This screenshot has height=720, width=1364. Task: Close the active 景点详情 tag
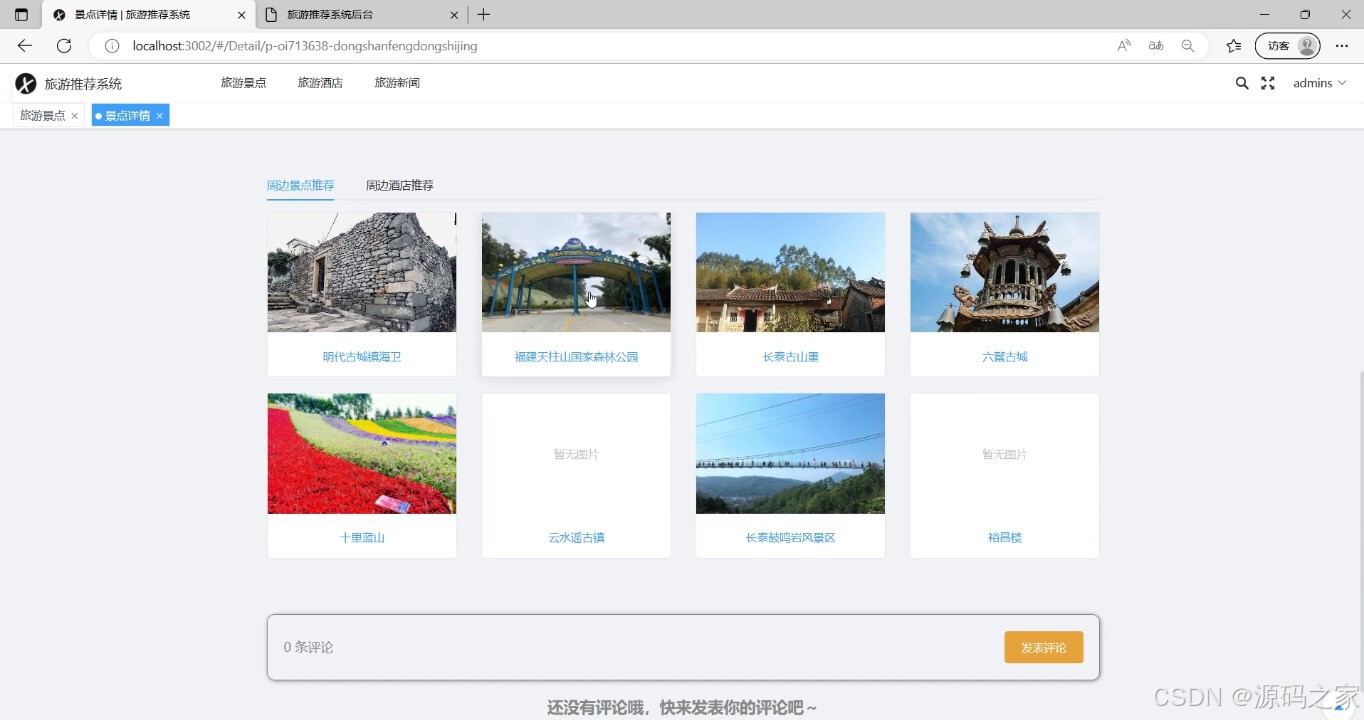click(160, 115)
